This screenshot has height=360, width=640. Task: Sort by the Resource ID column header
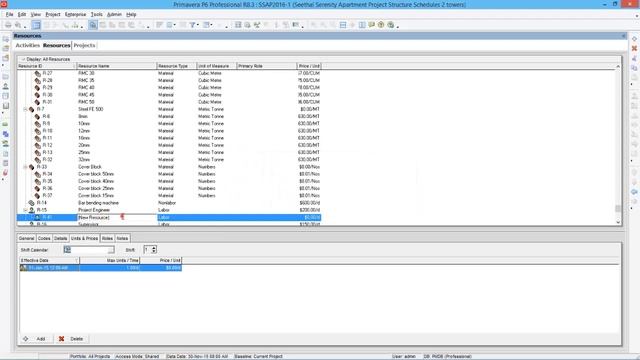(47, 66)
